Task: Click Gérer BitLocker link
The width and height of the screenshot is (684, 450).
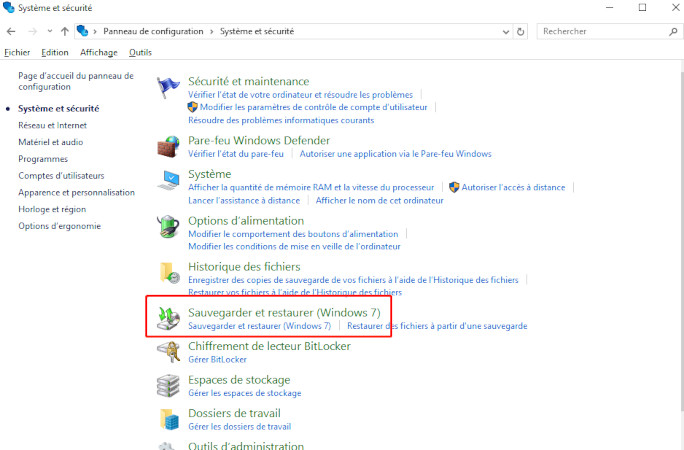Action: pos(217,360)
